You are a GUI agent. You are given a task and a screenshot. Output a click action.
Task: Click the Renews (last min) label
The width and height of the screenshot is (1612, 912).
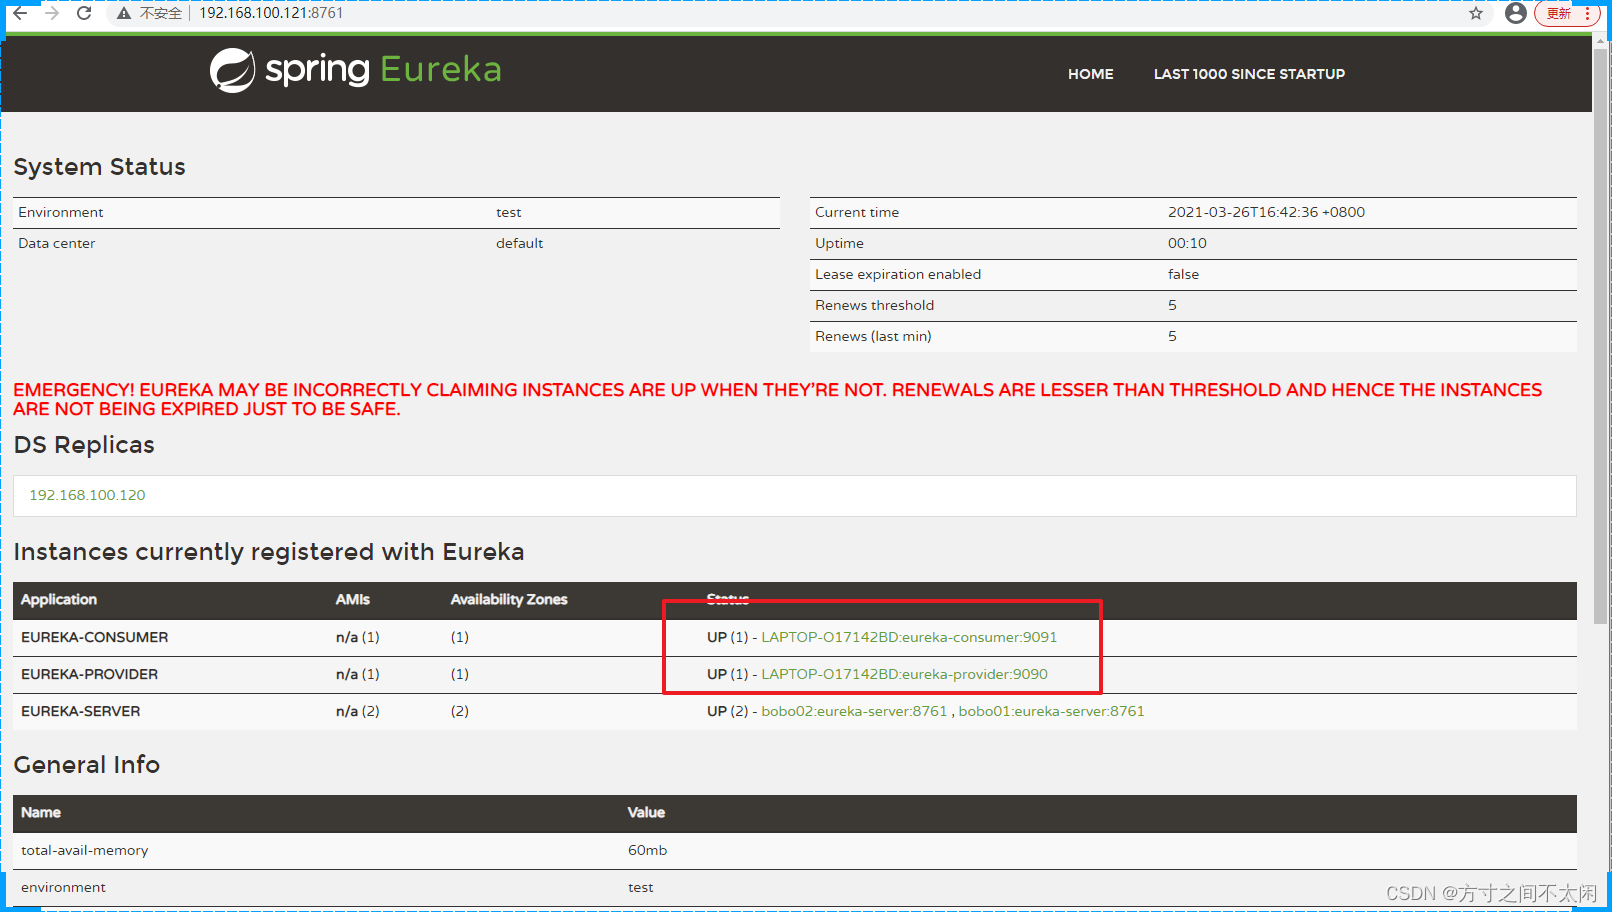click(873, 336)
